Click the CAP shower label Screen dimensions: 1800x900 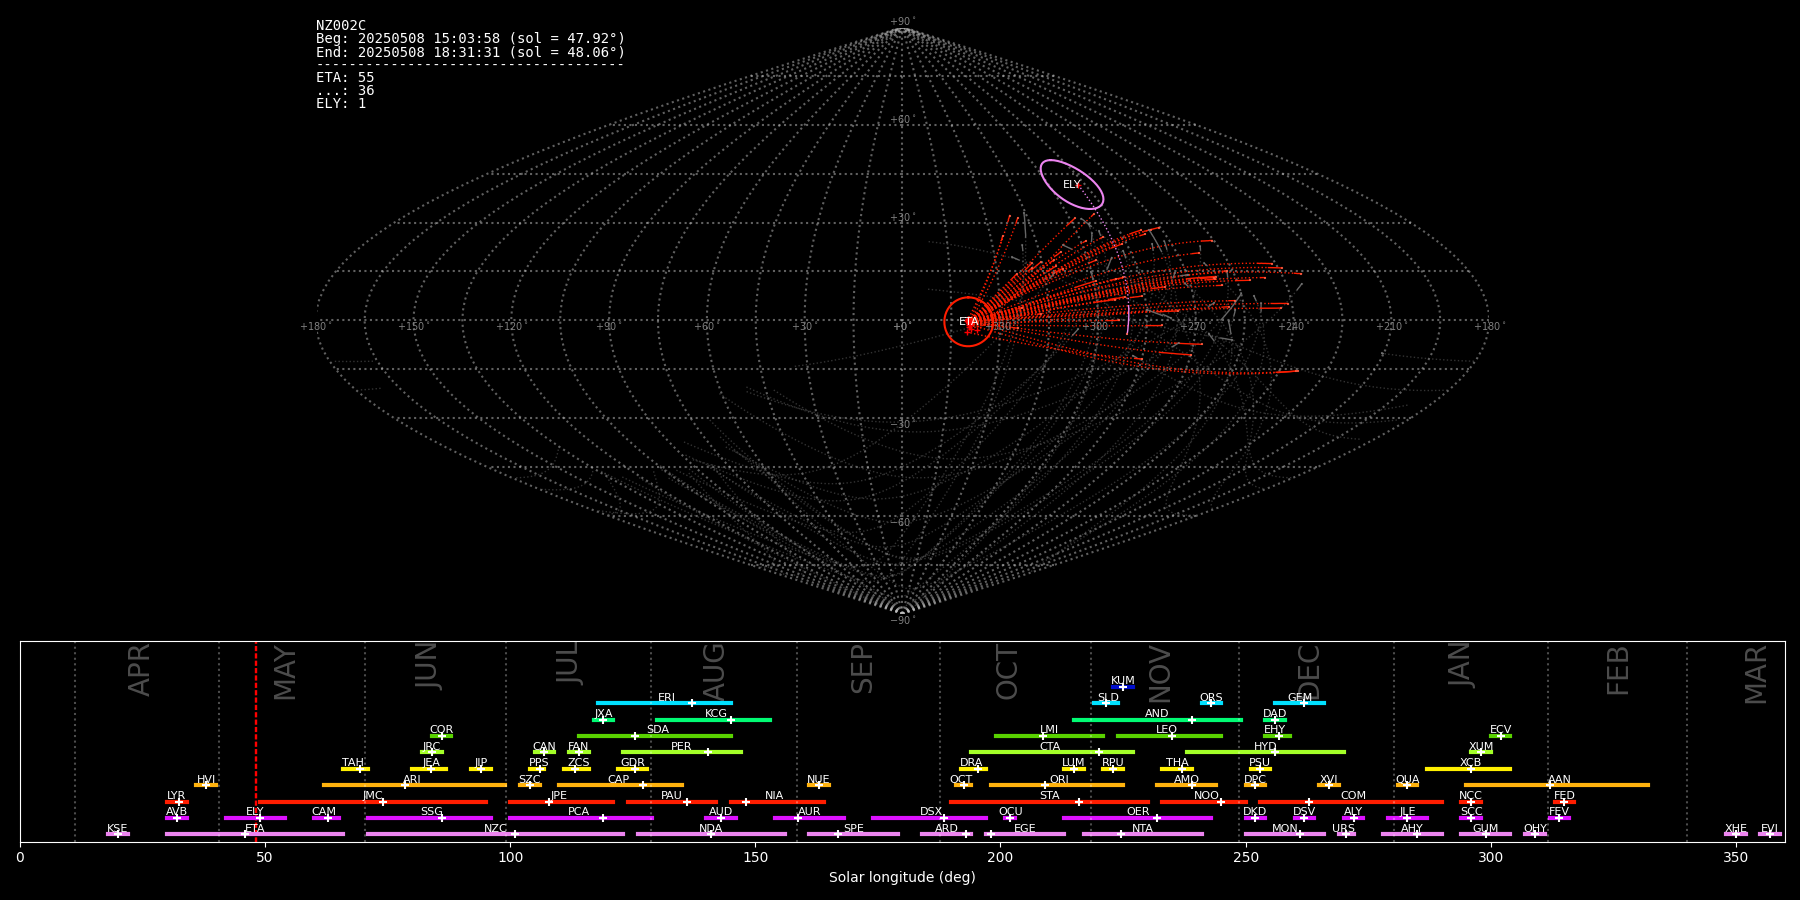(619, 780)
